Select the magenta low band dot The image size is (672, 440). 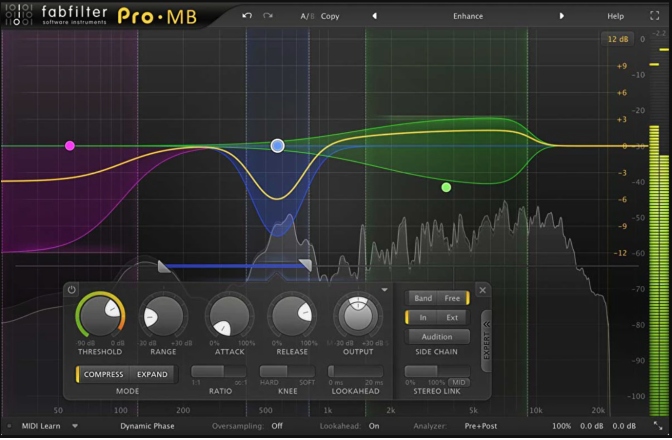[x=70, y=146]
